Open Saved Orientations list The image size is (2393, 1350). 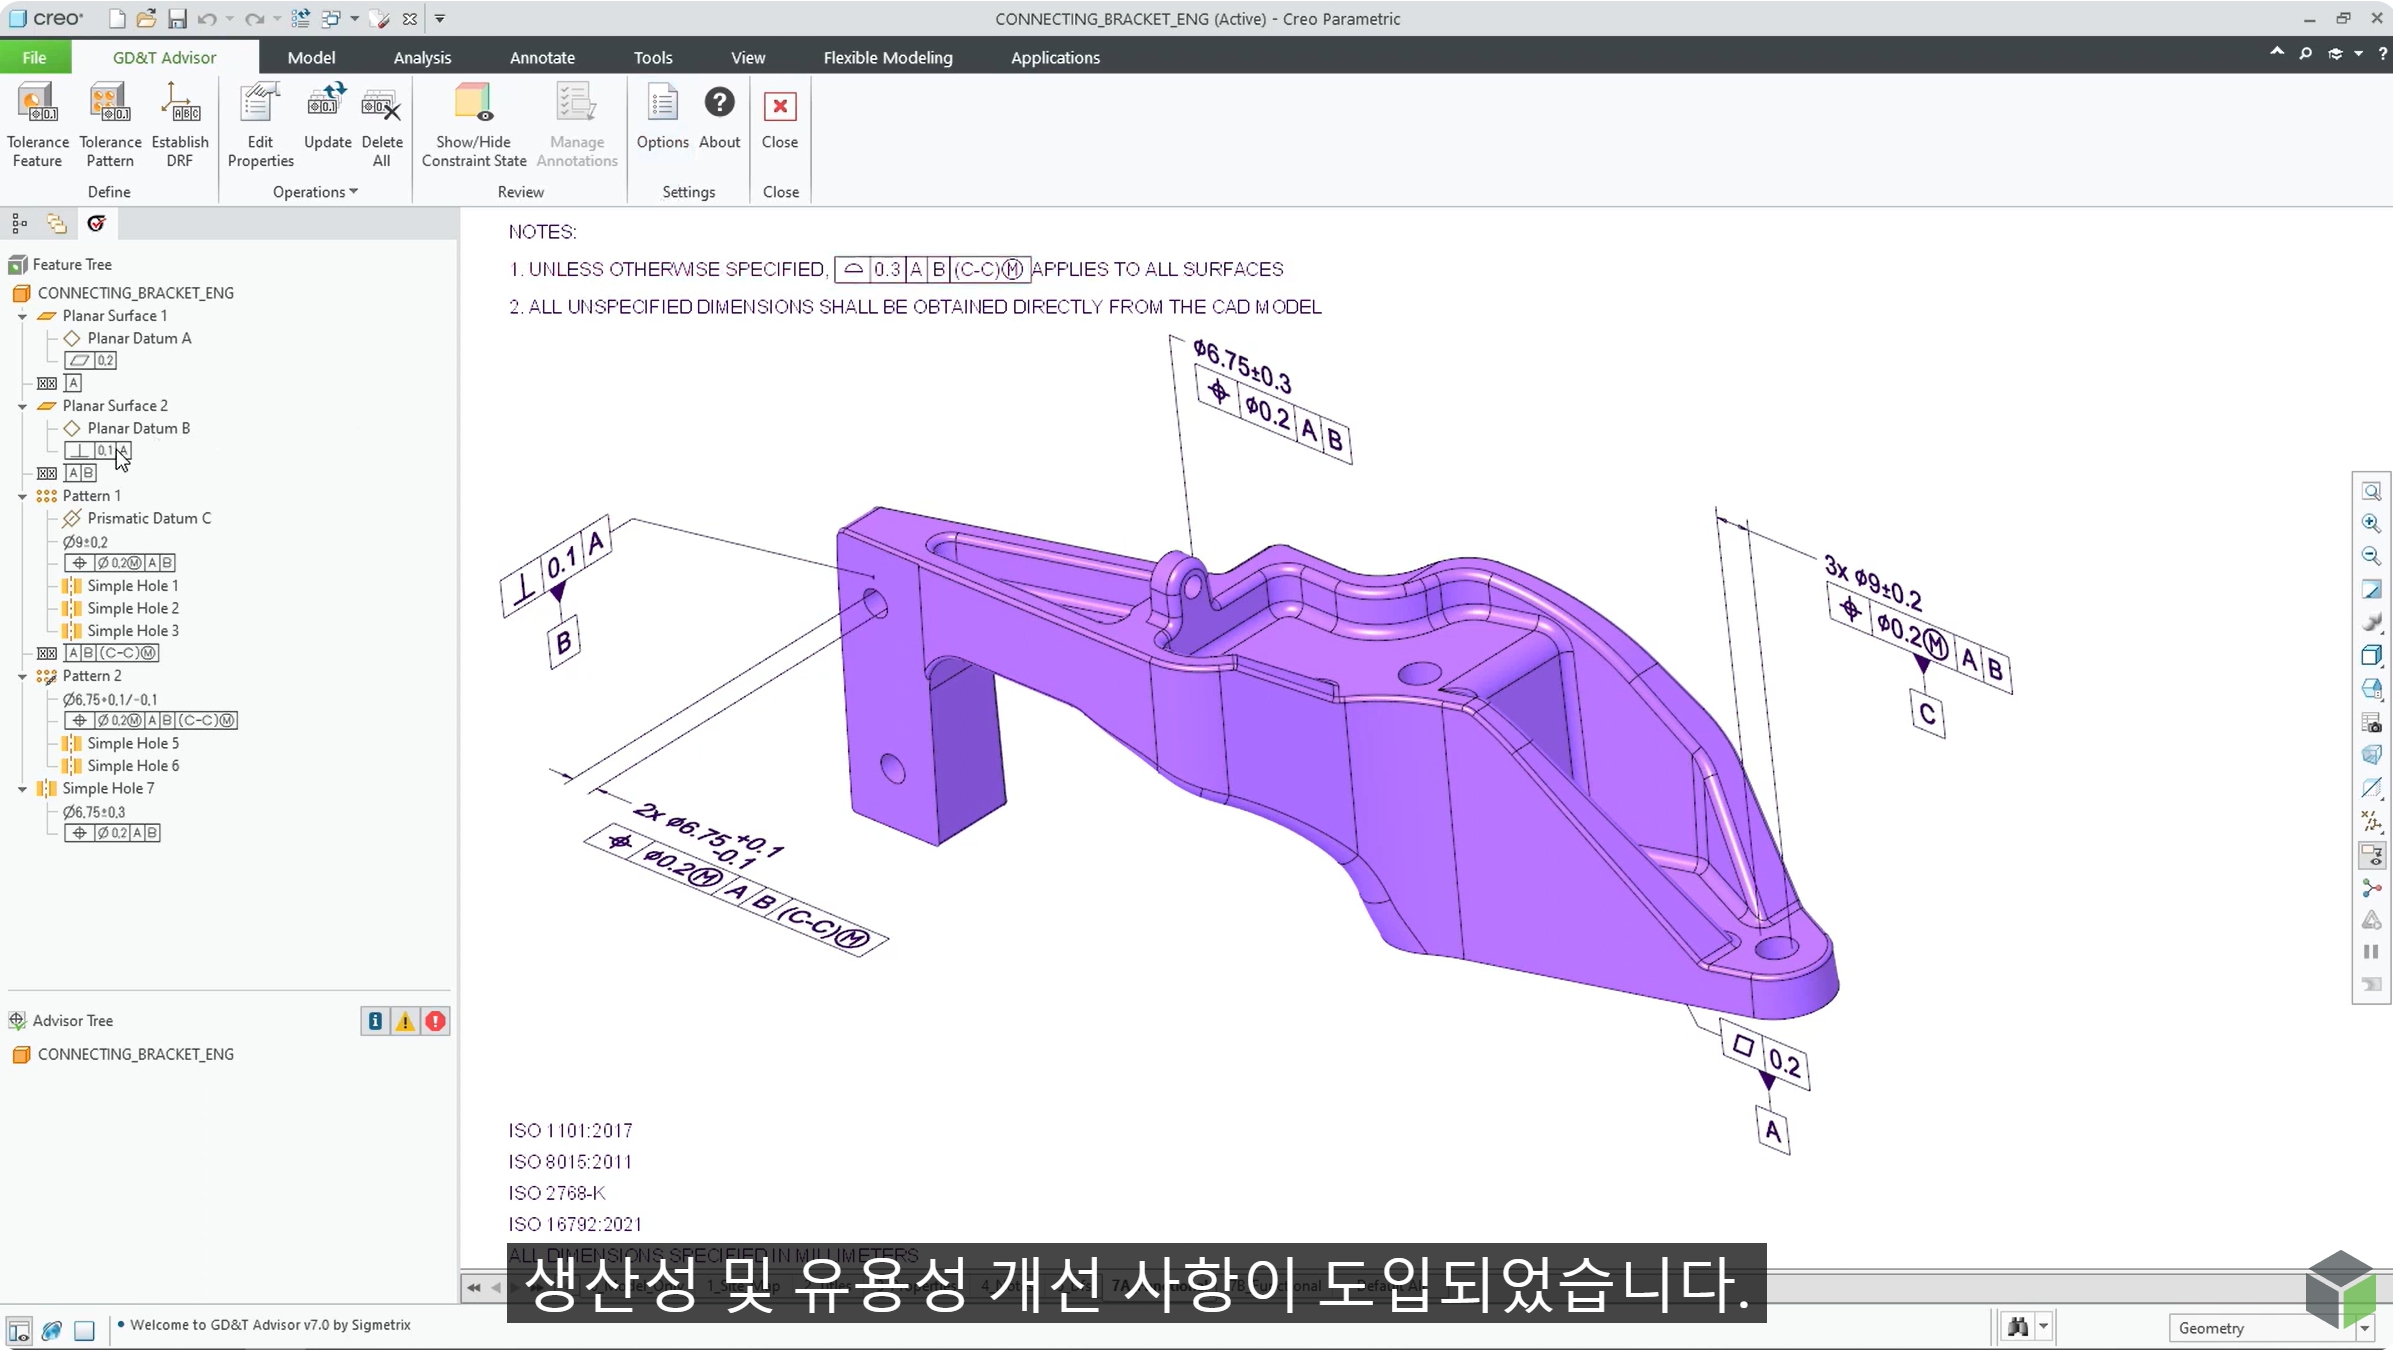2371,689
